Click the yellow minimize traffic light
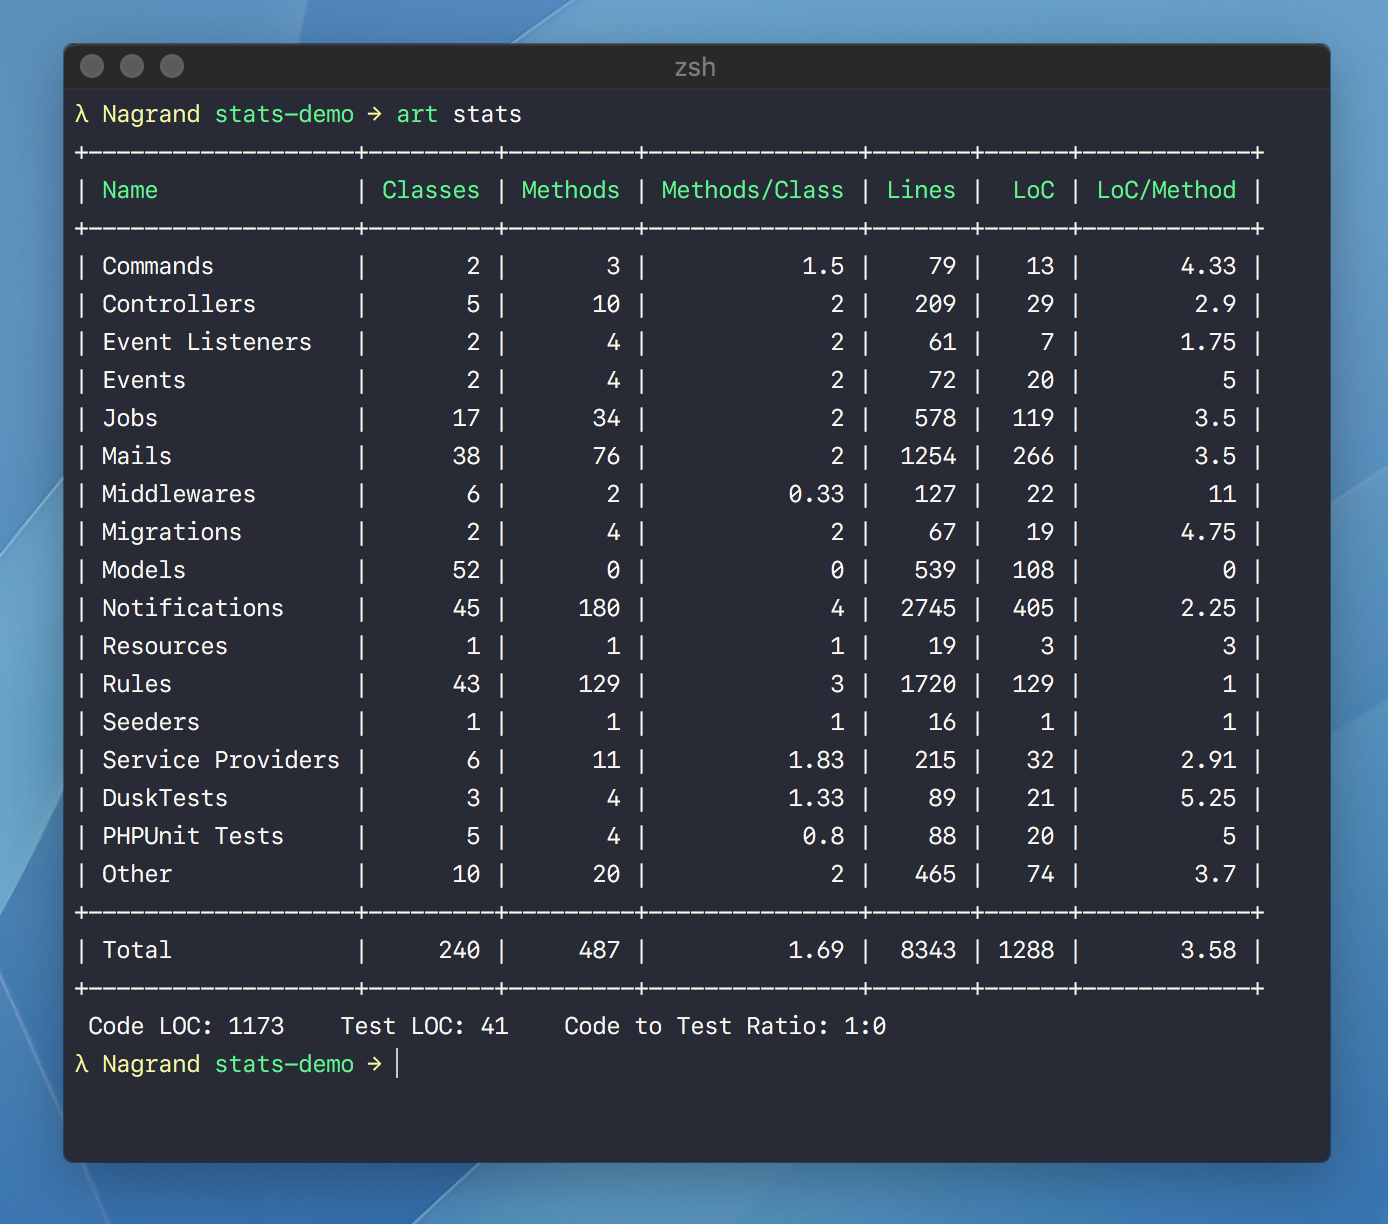The image size is (1388, 1224). (132, 66)
